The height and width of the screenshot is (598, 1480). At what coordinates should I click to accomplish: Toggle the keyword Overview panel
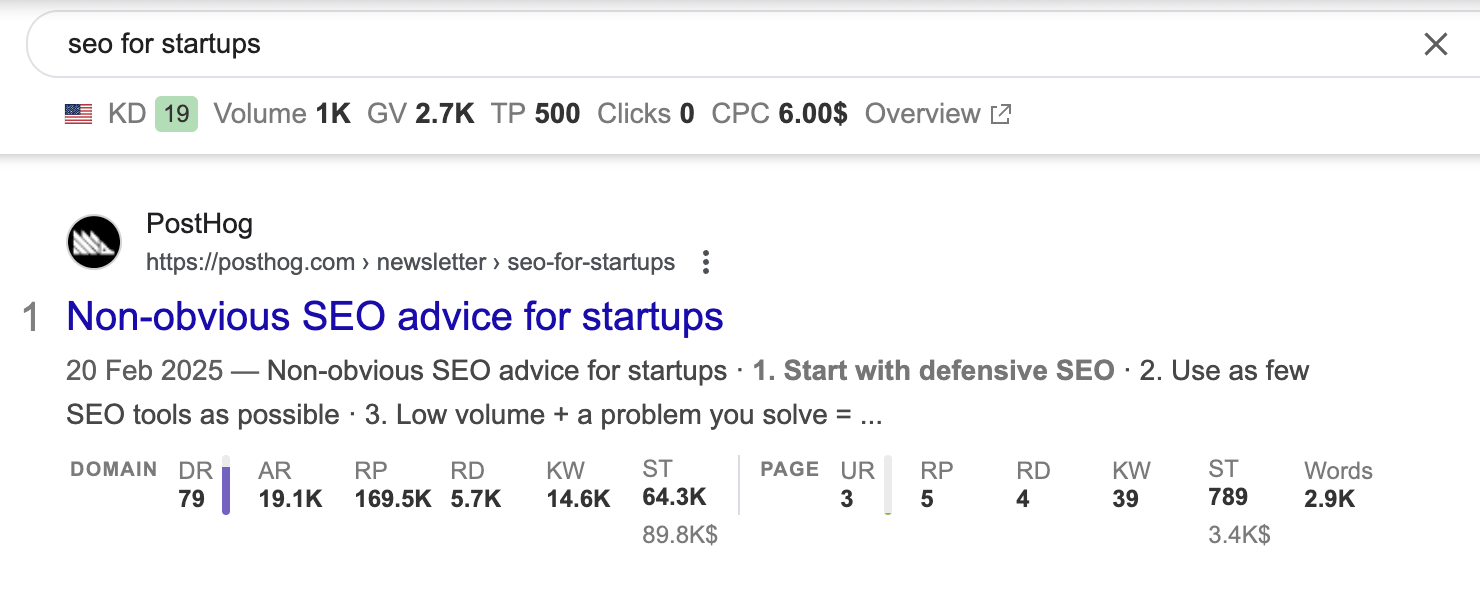point(922,113)
